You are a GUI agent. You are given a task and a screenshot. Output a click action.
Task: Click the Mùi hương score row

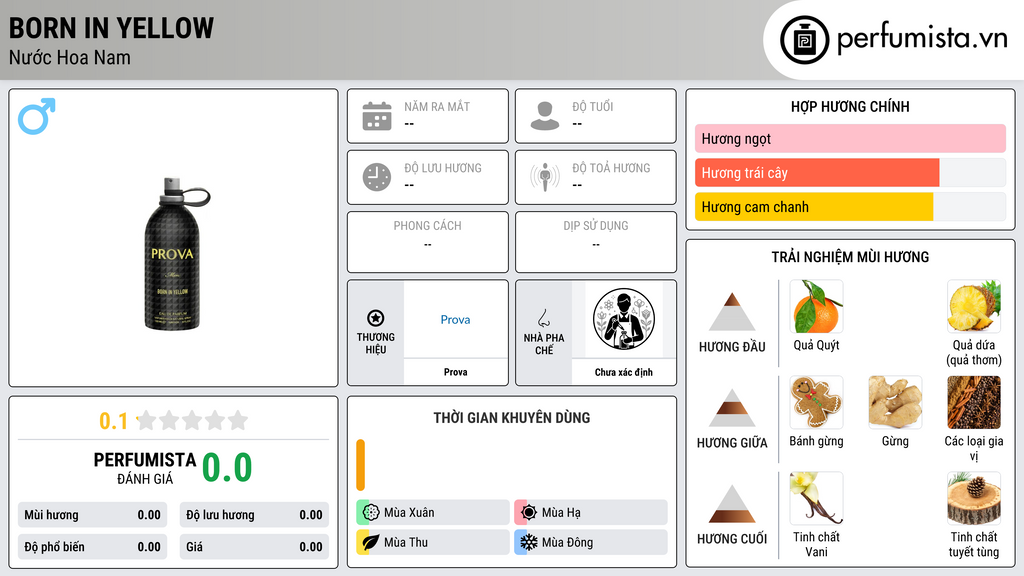(x=92, y=515)
